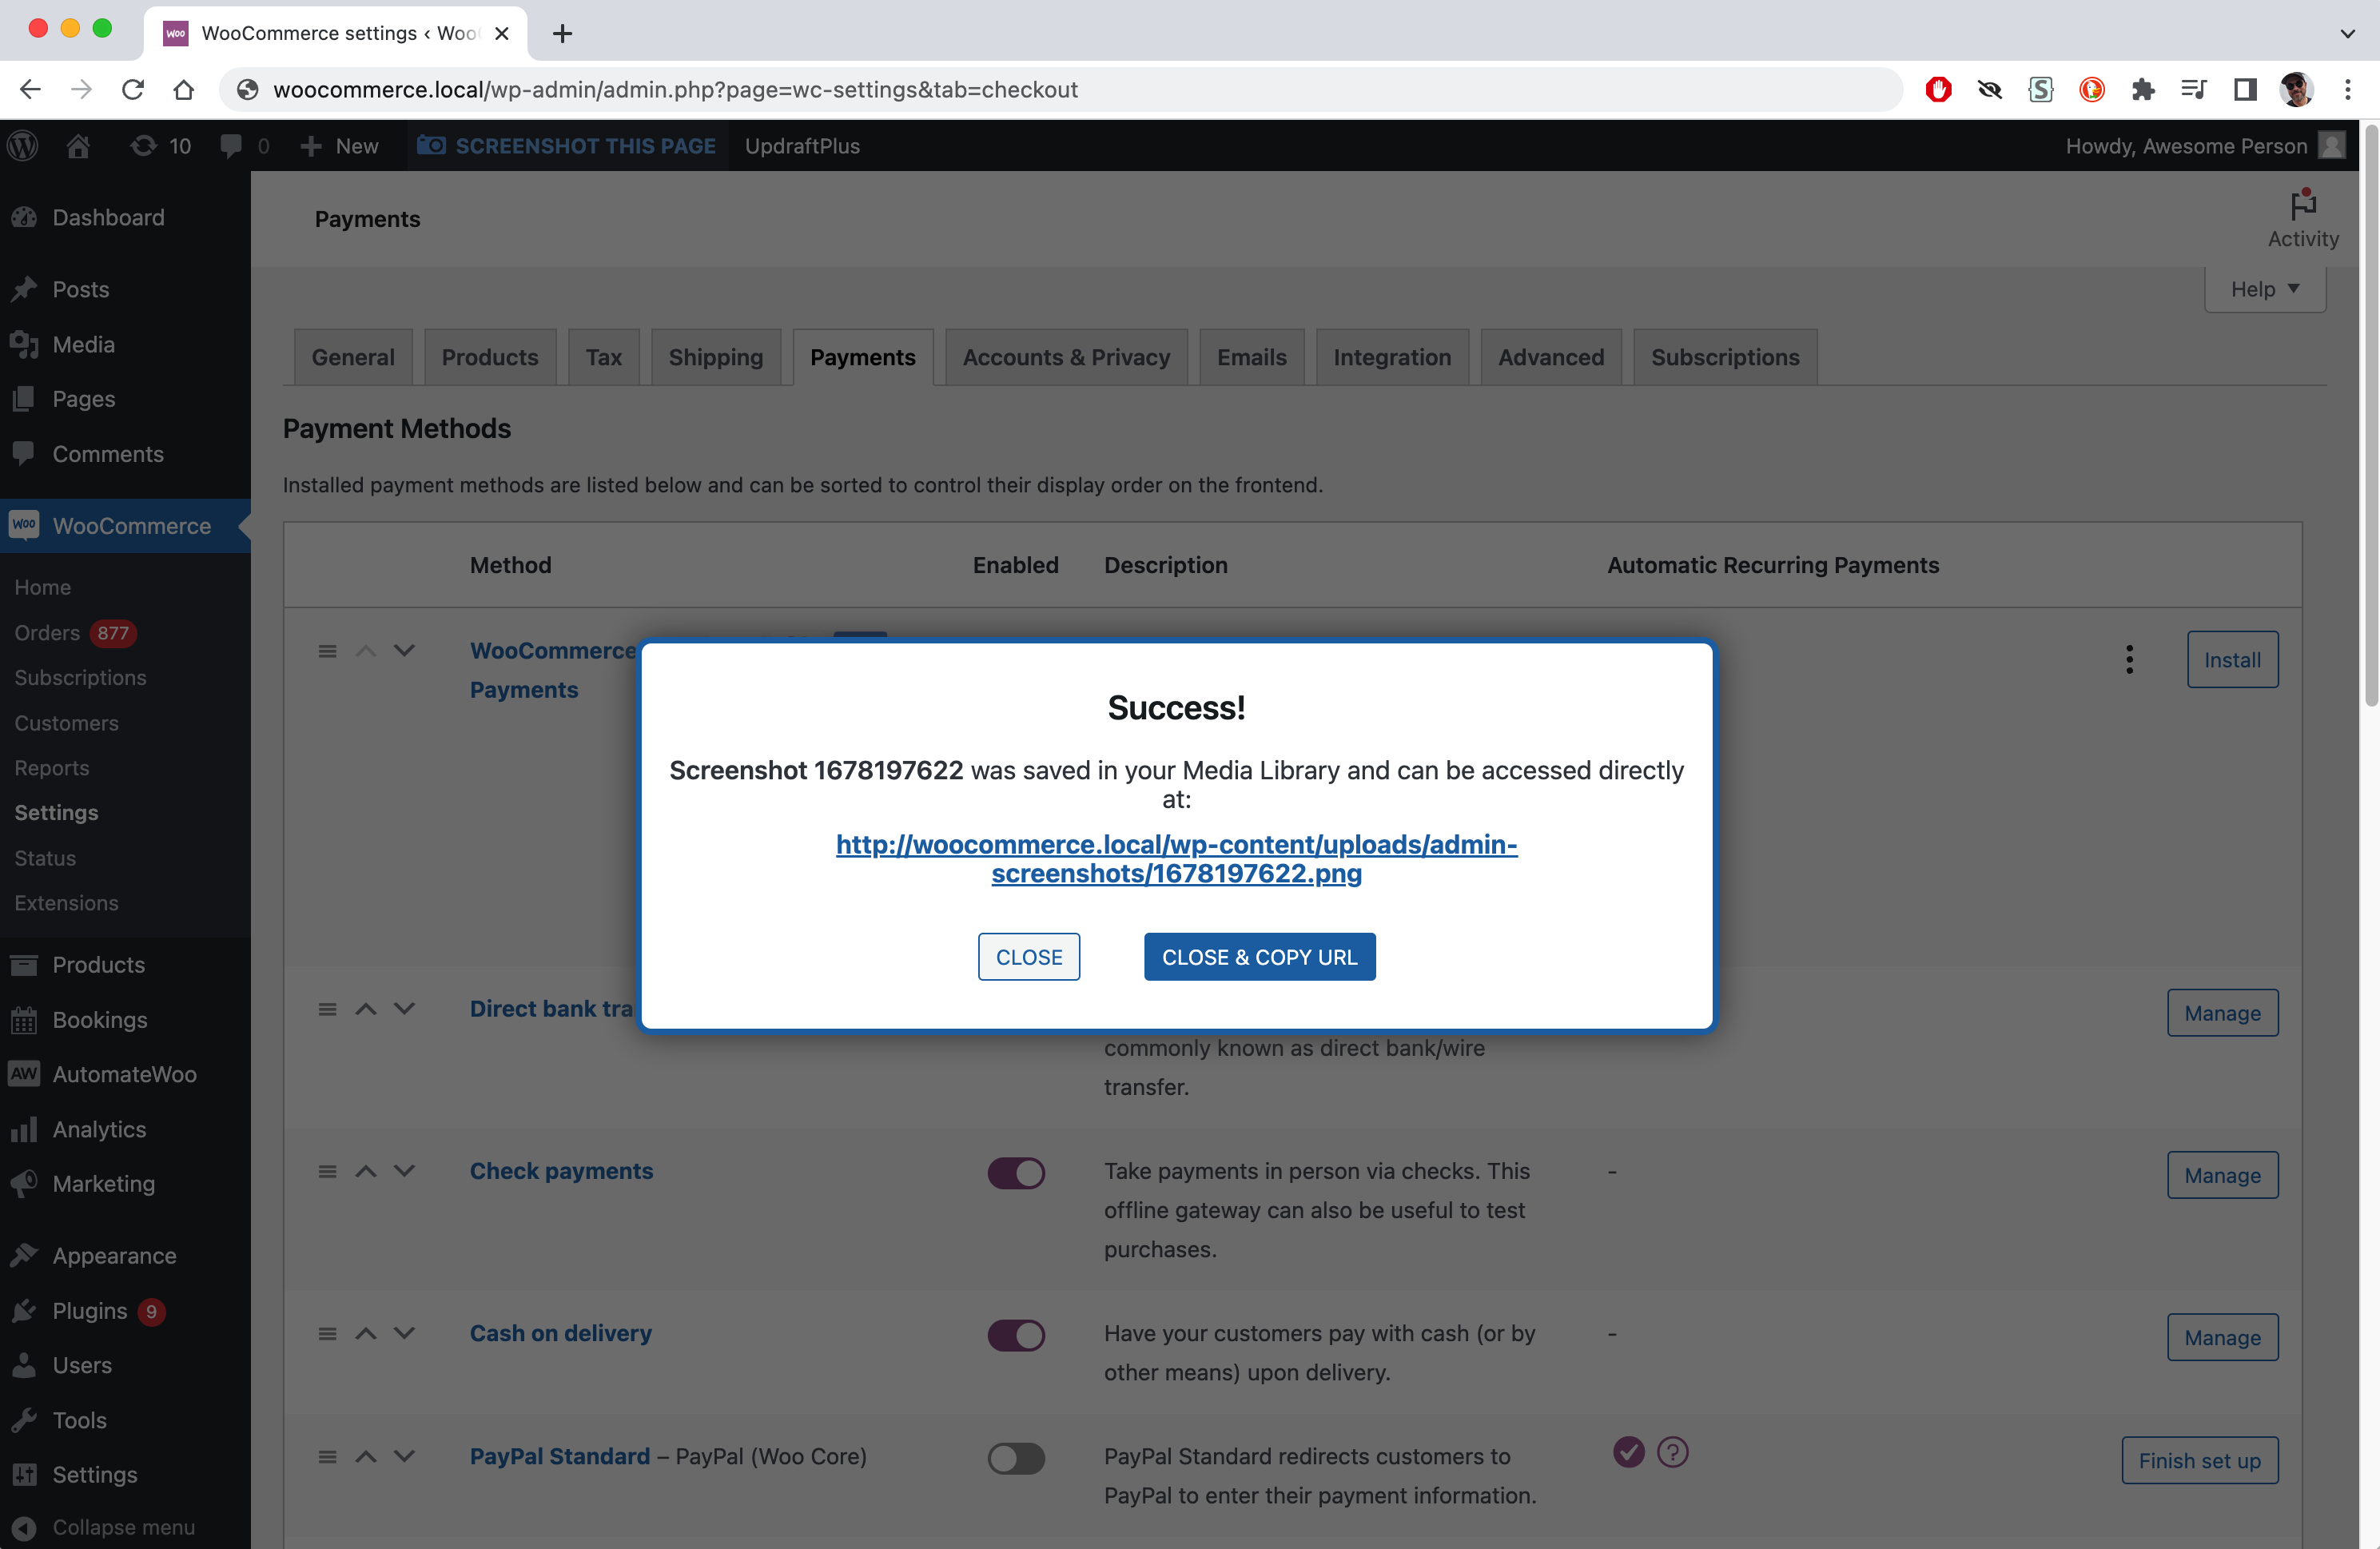Screen dimensions: 2380x1549
Task: Reload the page in browser toolbar
Action: click(x=132, y=89)
